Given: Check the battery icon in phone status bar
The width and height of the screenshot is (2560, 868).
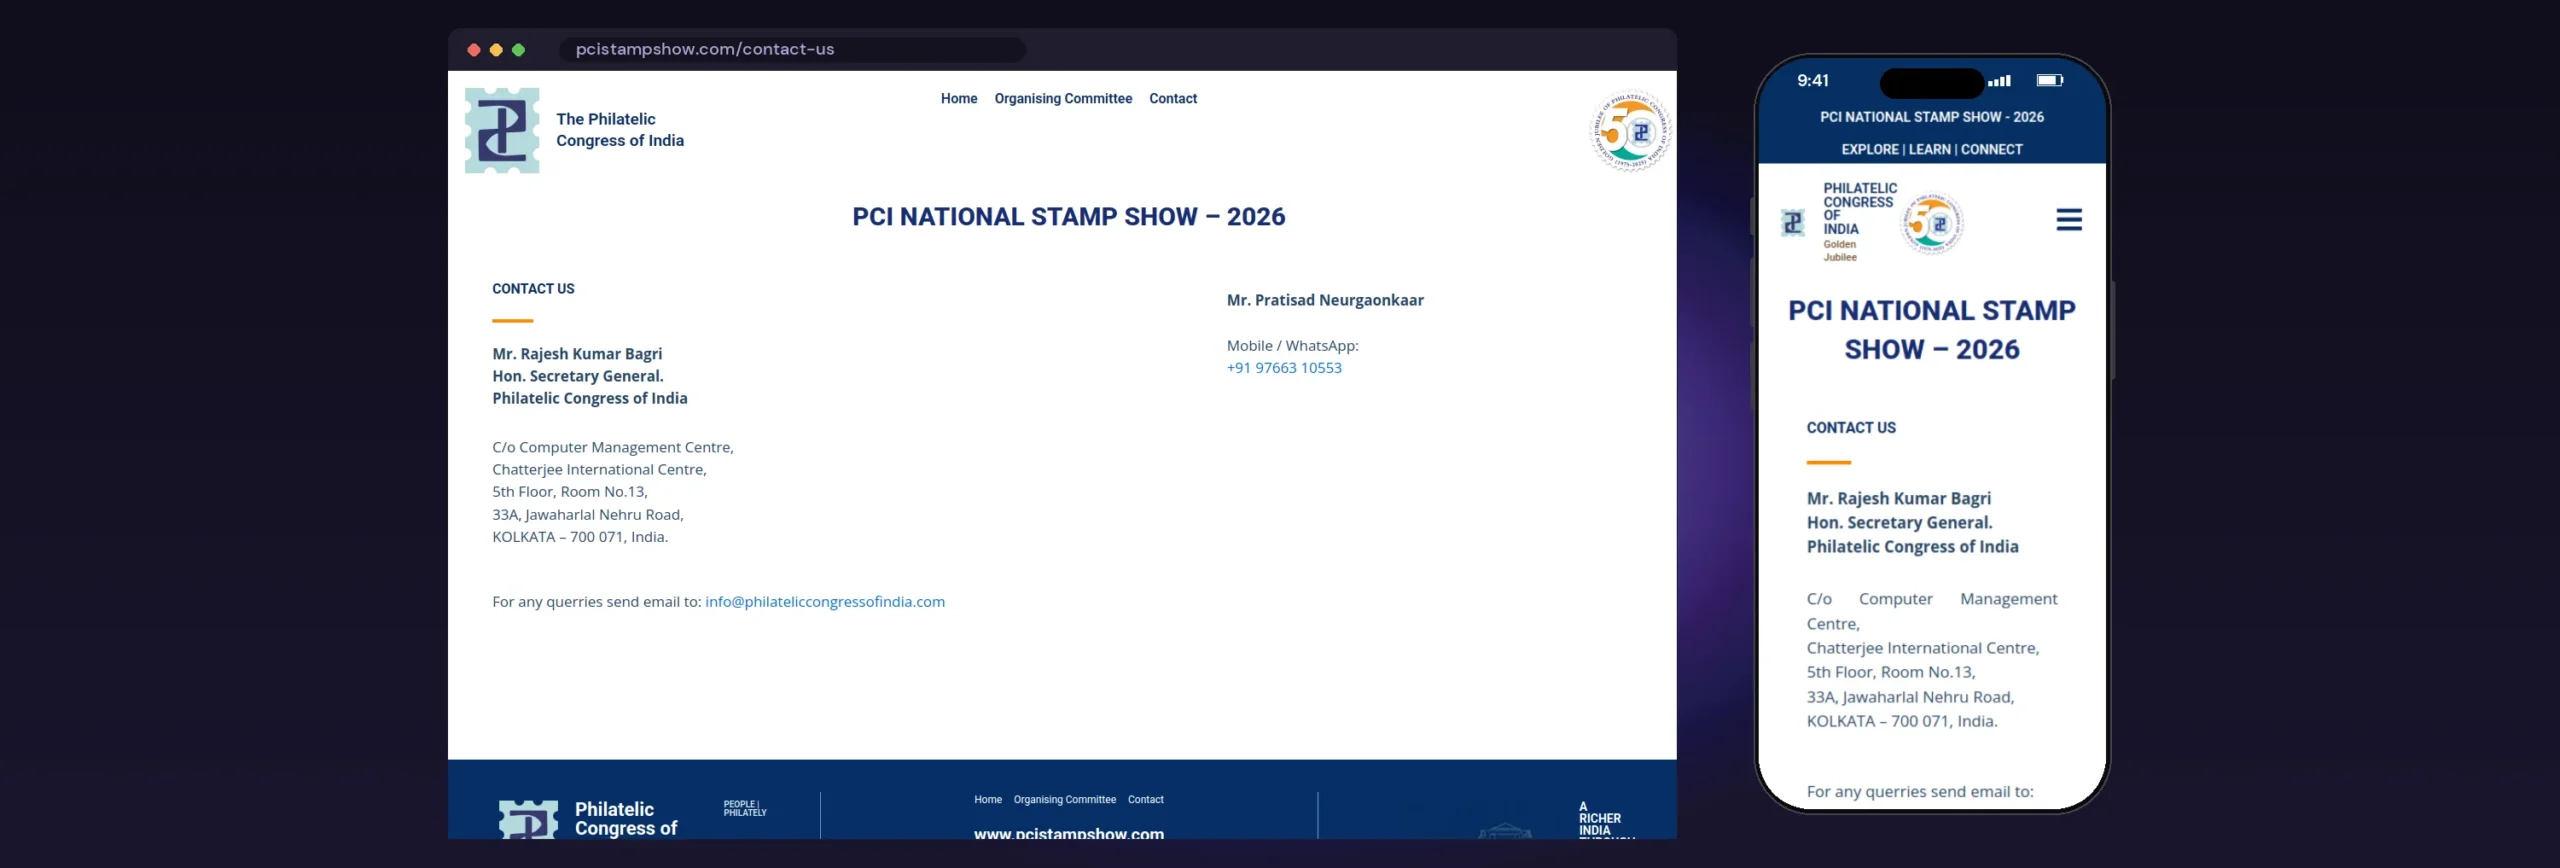Looking at the screenshot, I should coord(2050,80).
